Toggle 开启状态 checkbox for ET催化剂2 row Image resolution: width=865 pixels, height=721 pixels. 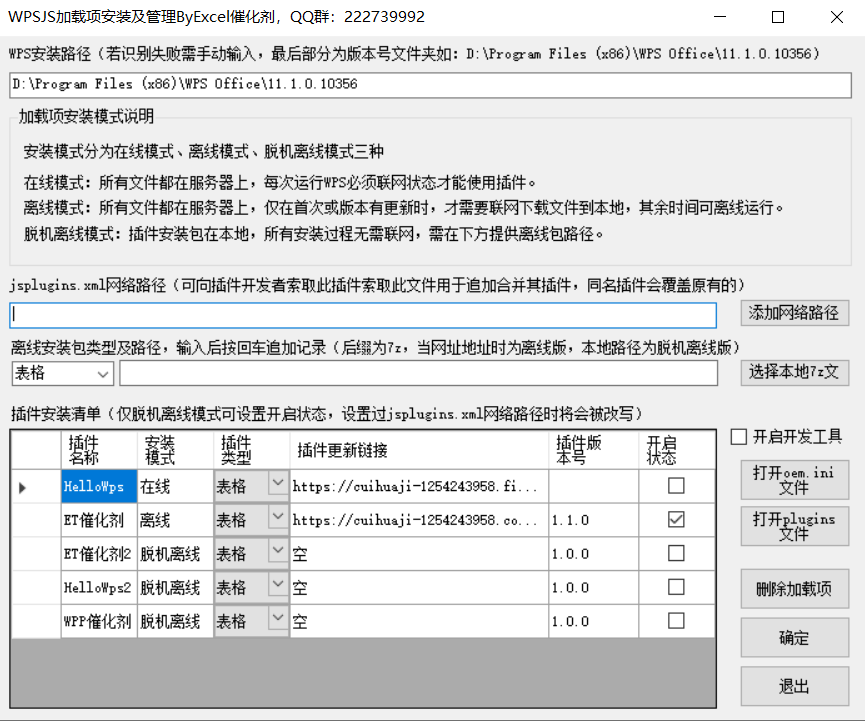click(x=676, y=553)
